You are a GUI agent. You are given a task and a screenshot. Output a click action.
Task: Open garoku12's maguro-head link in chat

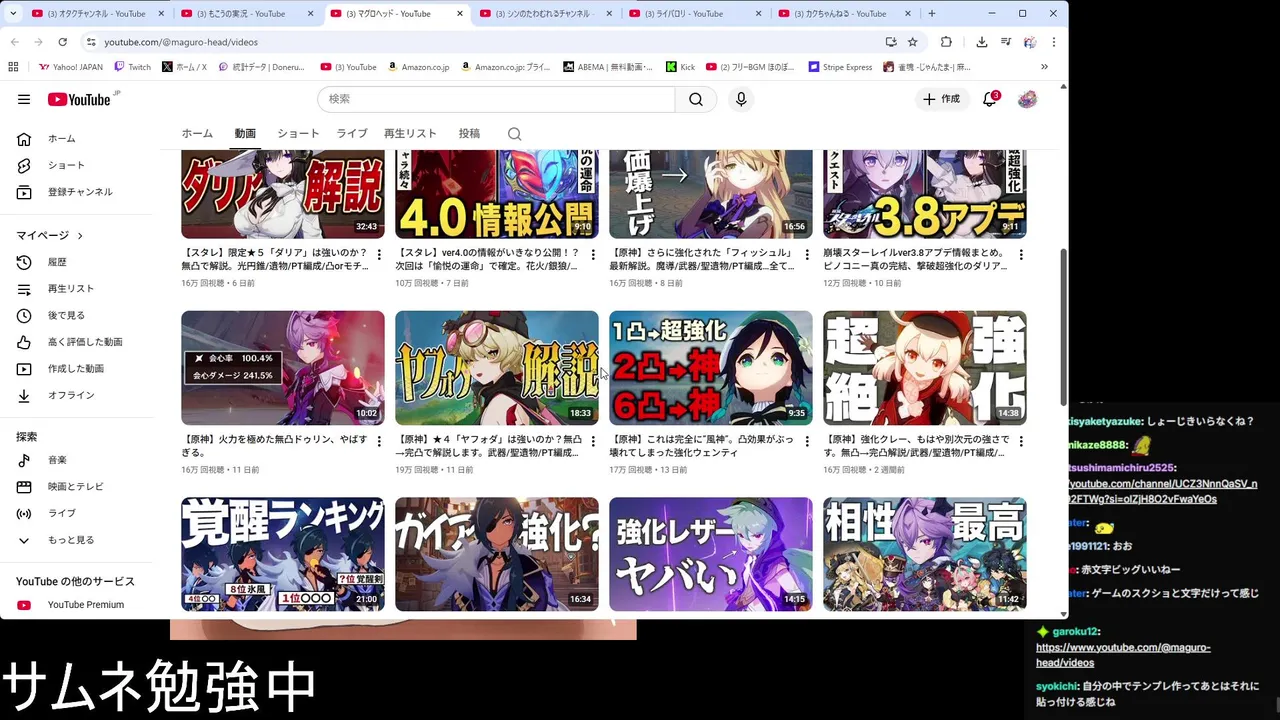pos(1123,655)
